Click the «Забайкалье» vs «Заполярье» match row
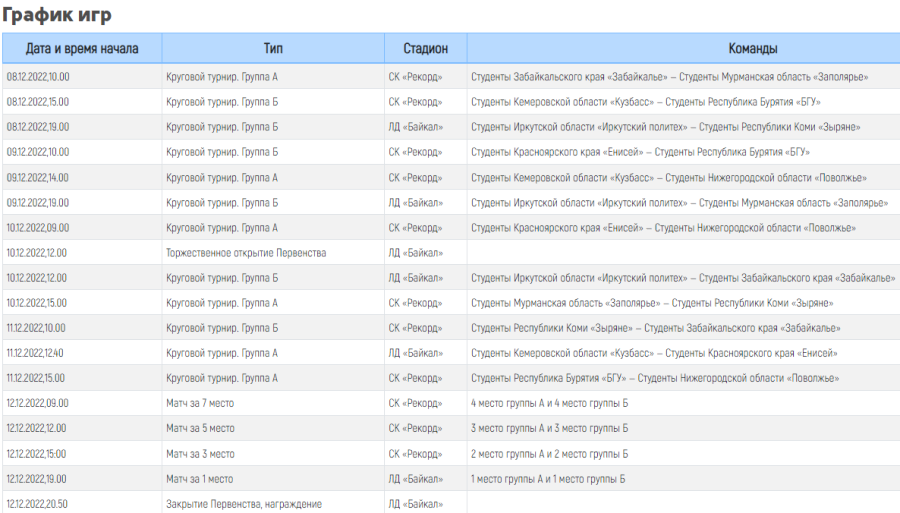The height and width of the screenshot is (513, 900). (668, 76)
